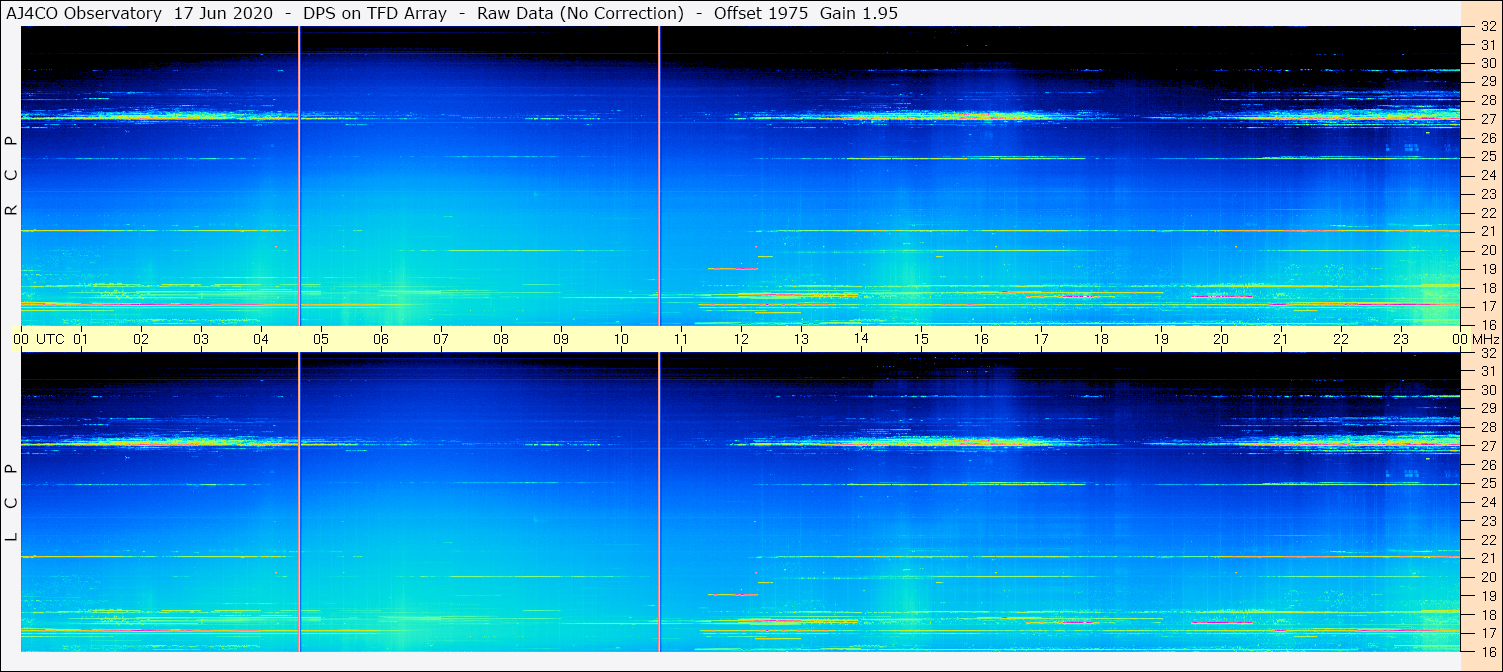Click the 32 MHz label on the LCP scale
This screenshot has width=1503, height=672.
[1487, 353]
